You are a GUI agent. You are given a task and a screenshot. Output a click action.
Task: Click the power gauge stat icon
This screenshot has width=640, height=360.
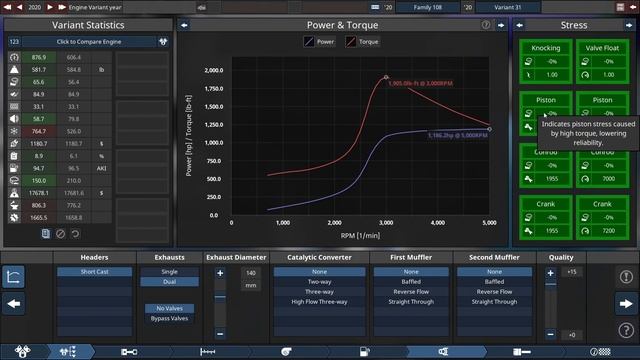click(14, 57)
